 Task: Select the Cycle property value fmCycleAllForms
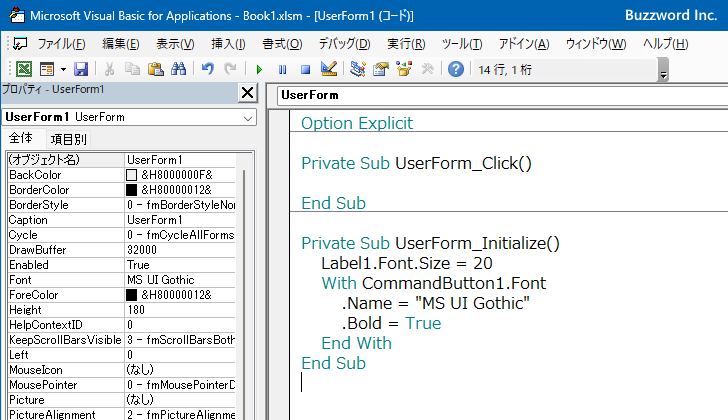180,235
